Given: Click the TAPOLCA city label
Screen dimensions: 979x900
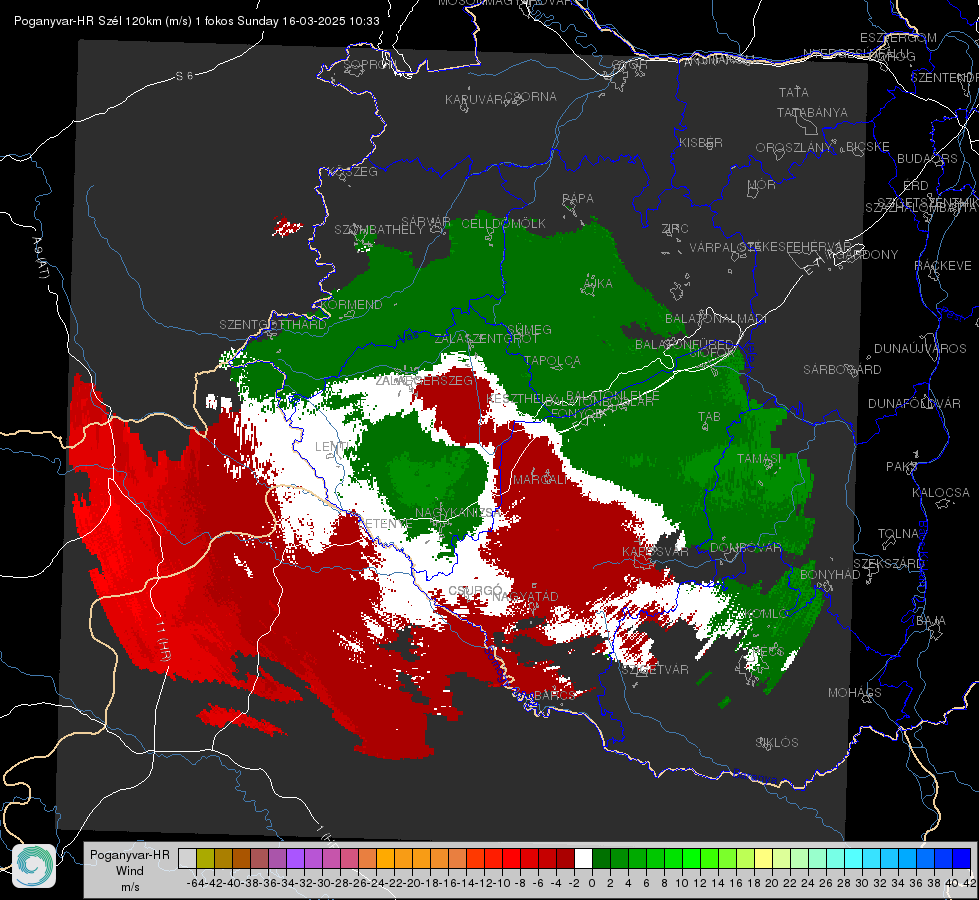Looking at the screenshot, I should tap(552, 360).
